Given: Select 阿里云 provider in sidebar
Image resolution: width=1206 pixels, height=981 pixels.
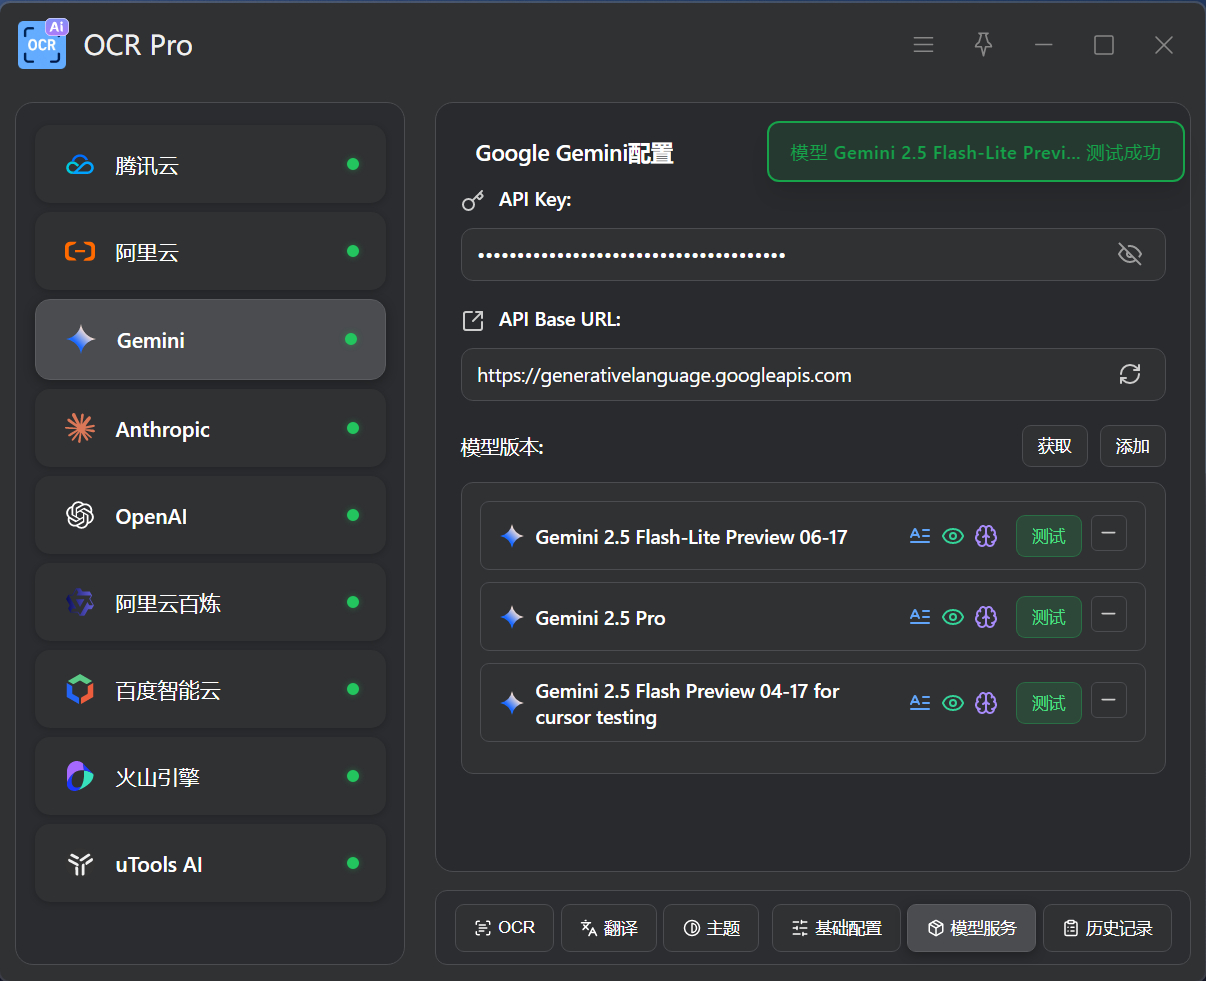Looking at the screenshot, I should pyautogui.click(x=210, y=252).
